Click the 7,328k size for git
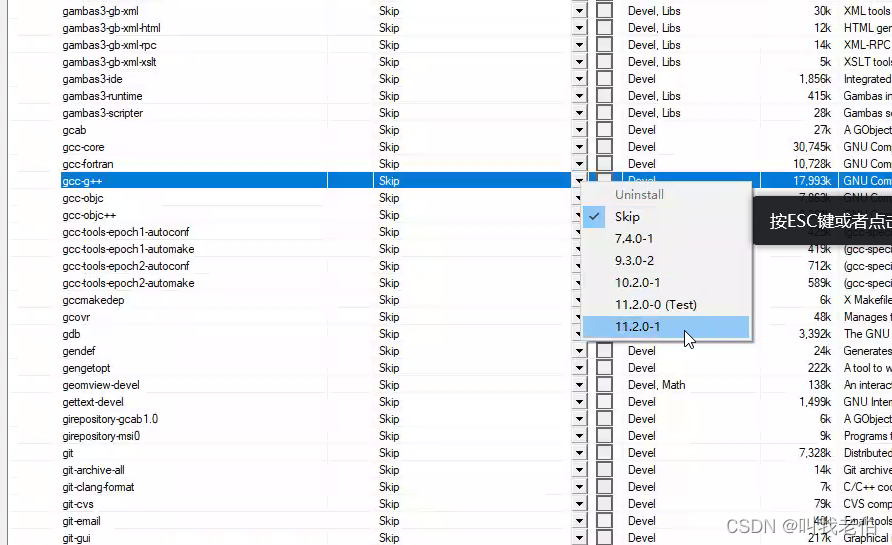This screenshot has width=892, height=545. (x=815, y=453)
